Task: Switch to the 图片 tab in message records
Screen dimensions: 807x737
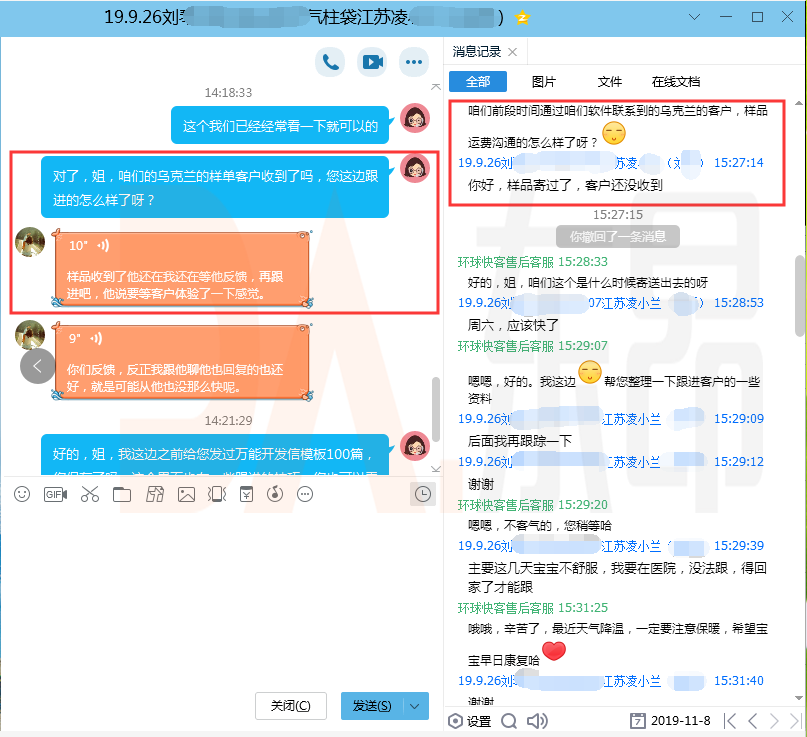Action: 544,82
